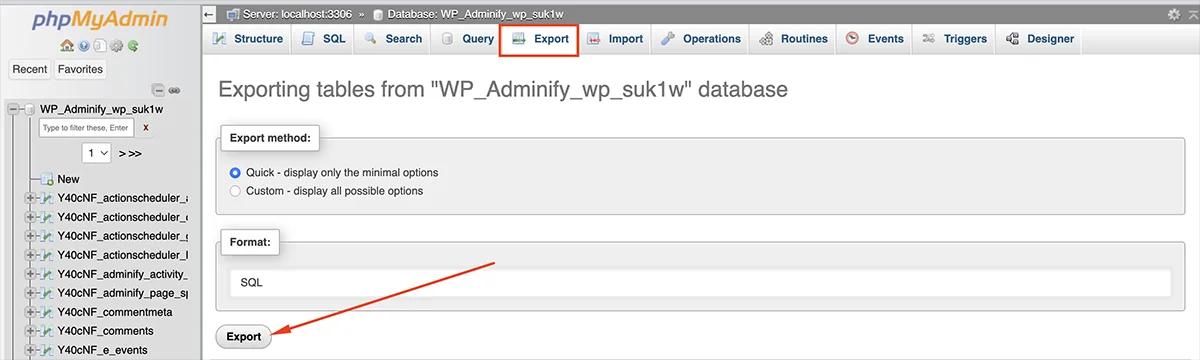Viewport: 1200px width, 360px height.
Task: Click Server: localhost:3306 breadcrumb link
Action: pyautogui.click(x=296, y=14)
